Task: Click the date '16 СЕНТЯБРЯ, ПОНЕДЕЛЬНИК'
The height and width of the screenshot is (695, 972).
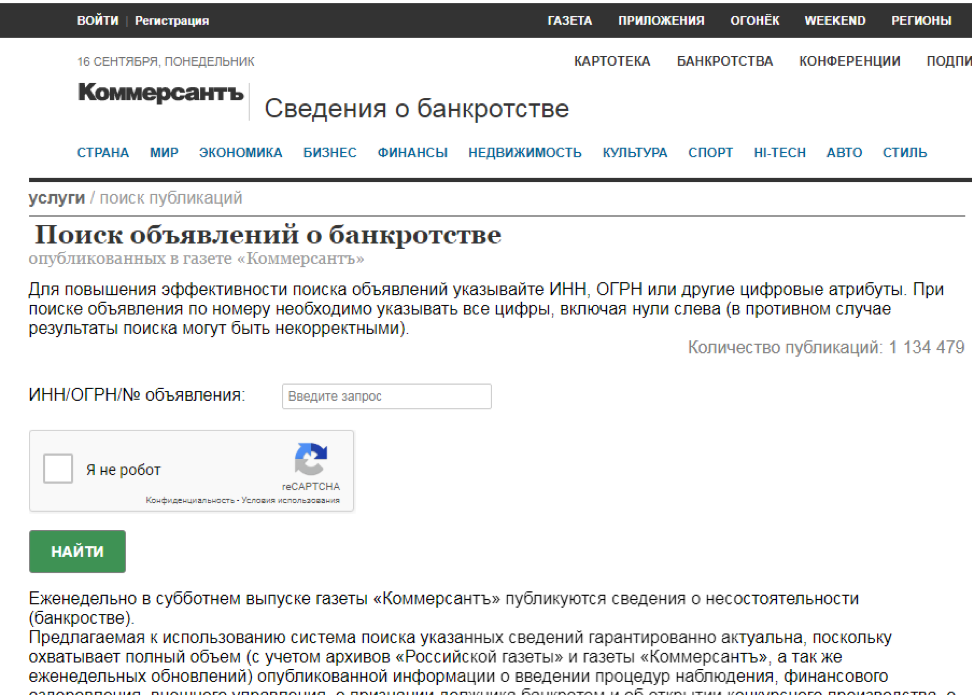Action: click(x=166, y=61)
